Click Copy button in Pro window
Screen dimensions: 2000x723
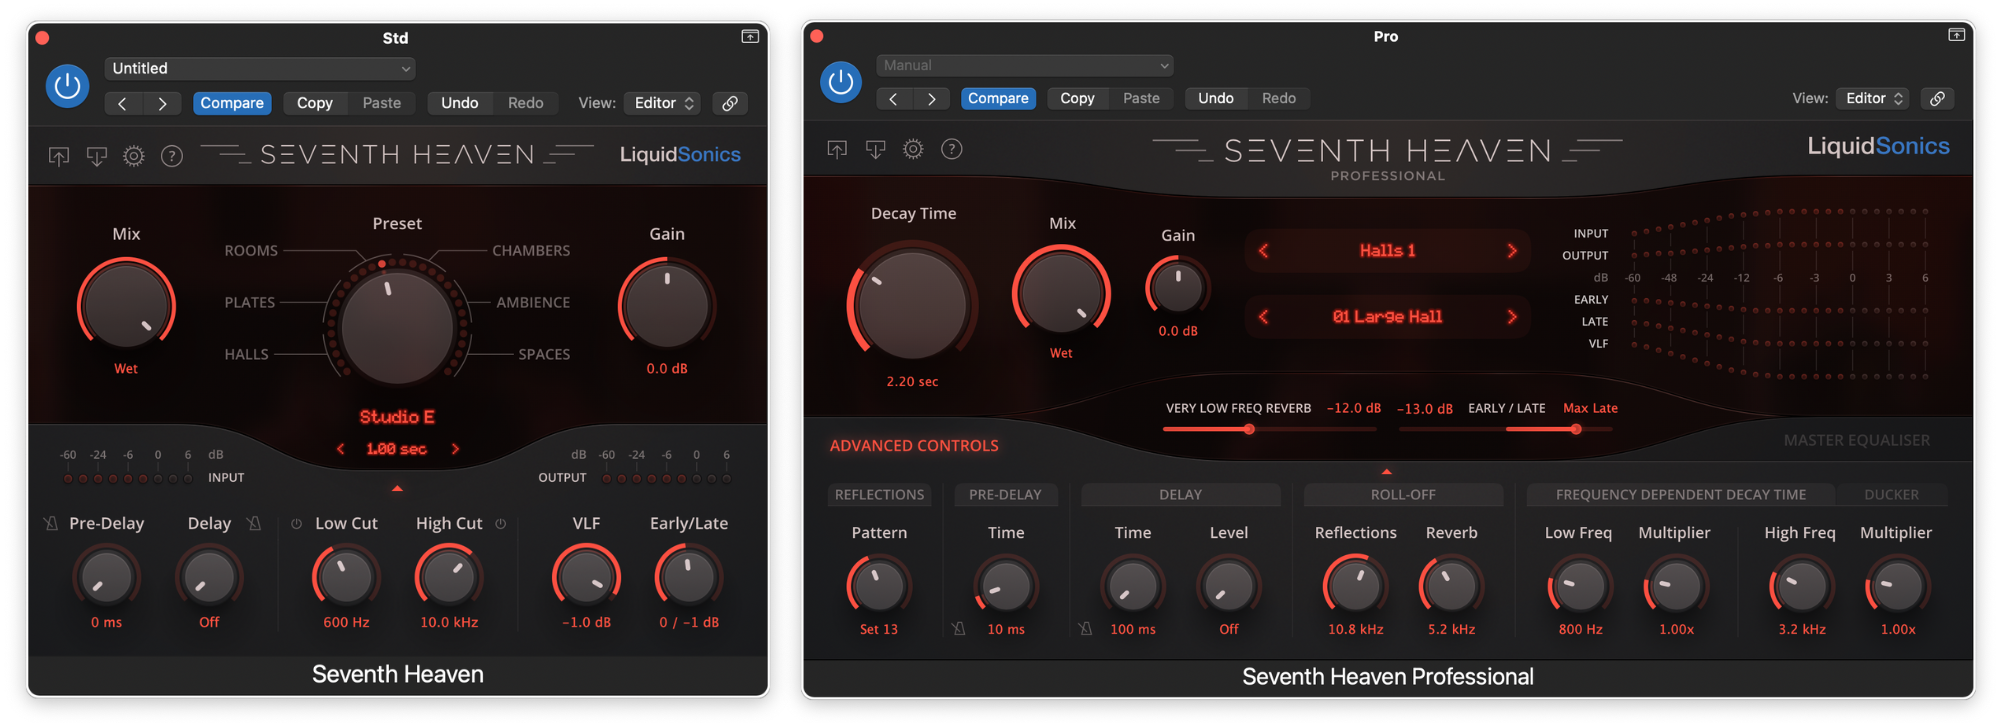[1077, 98]
